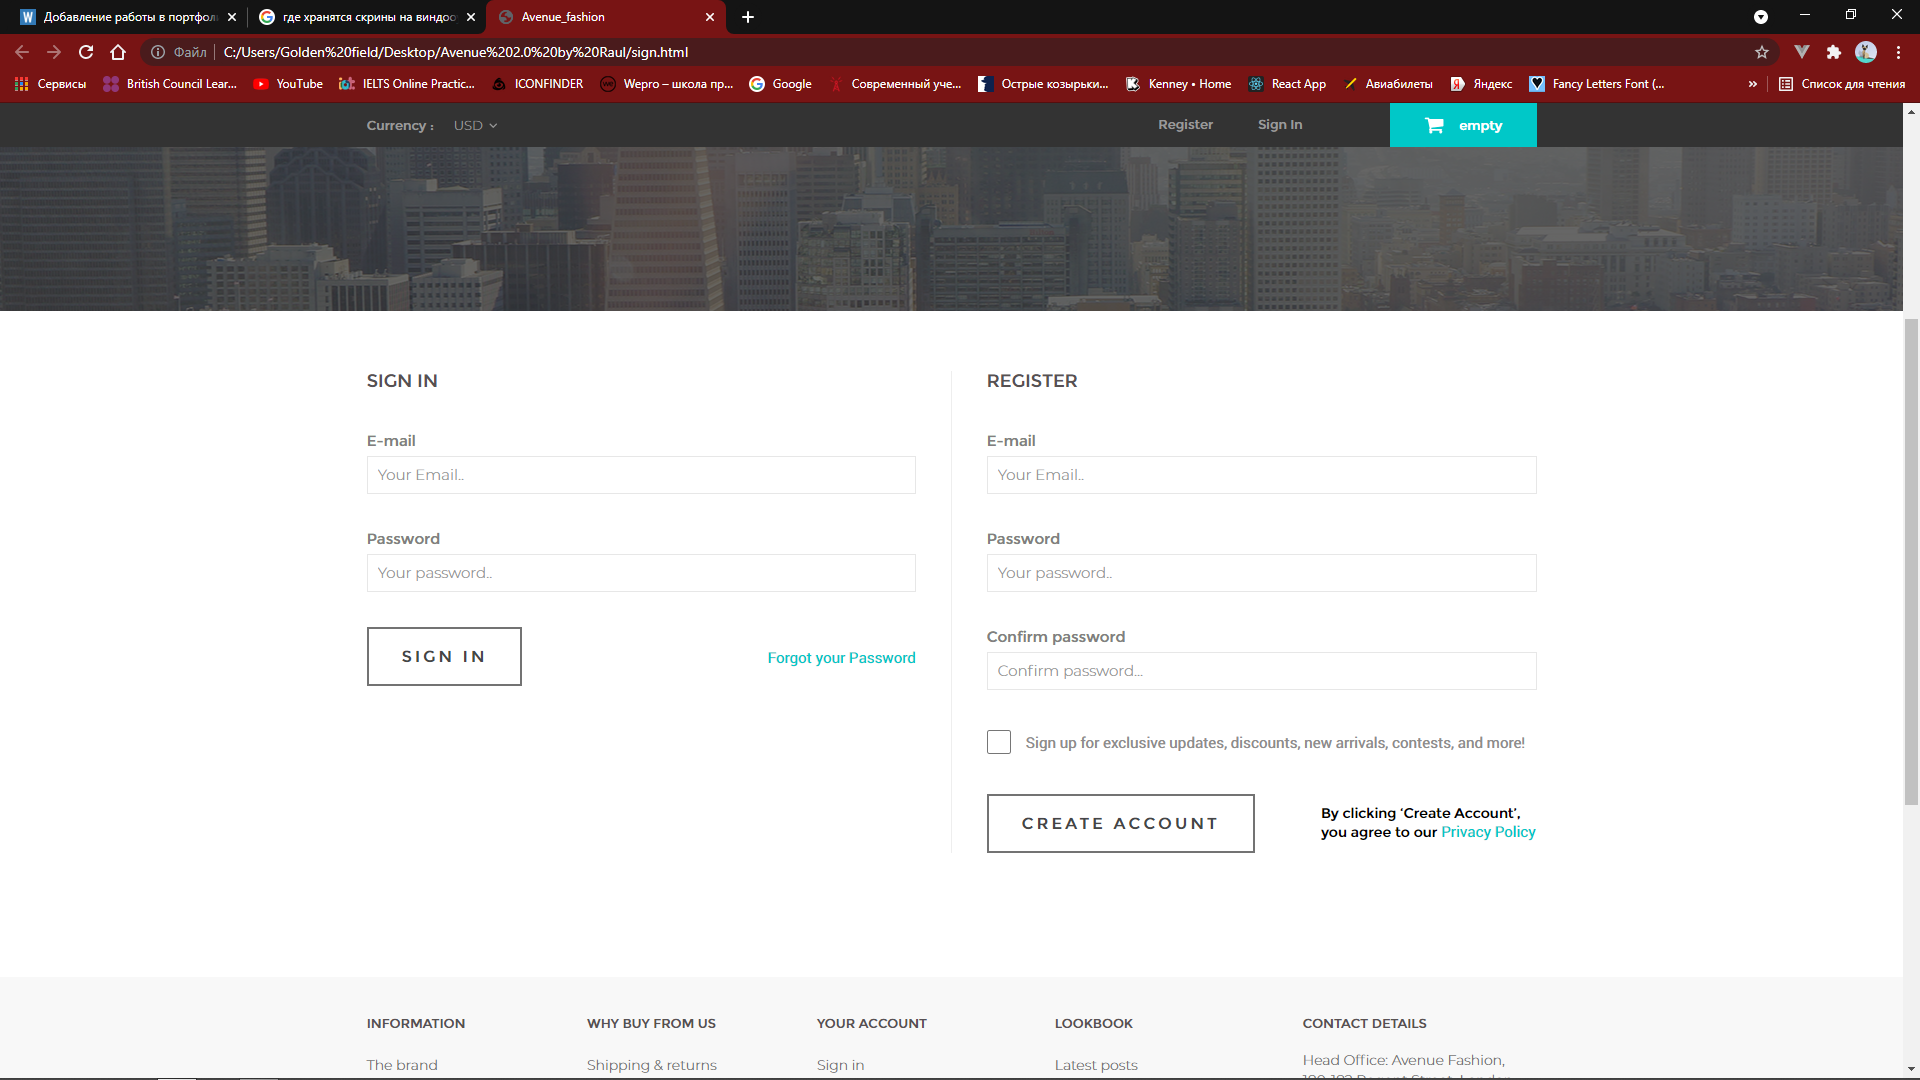This screenshot has height=1080, width=1920.
Task: Click the browser back arrow
Action: tap(22, 52)
